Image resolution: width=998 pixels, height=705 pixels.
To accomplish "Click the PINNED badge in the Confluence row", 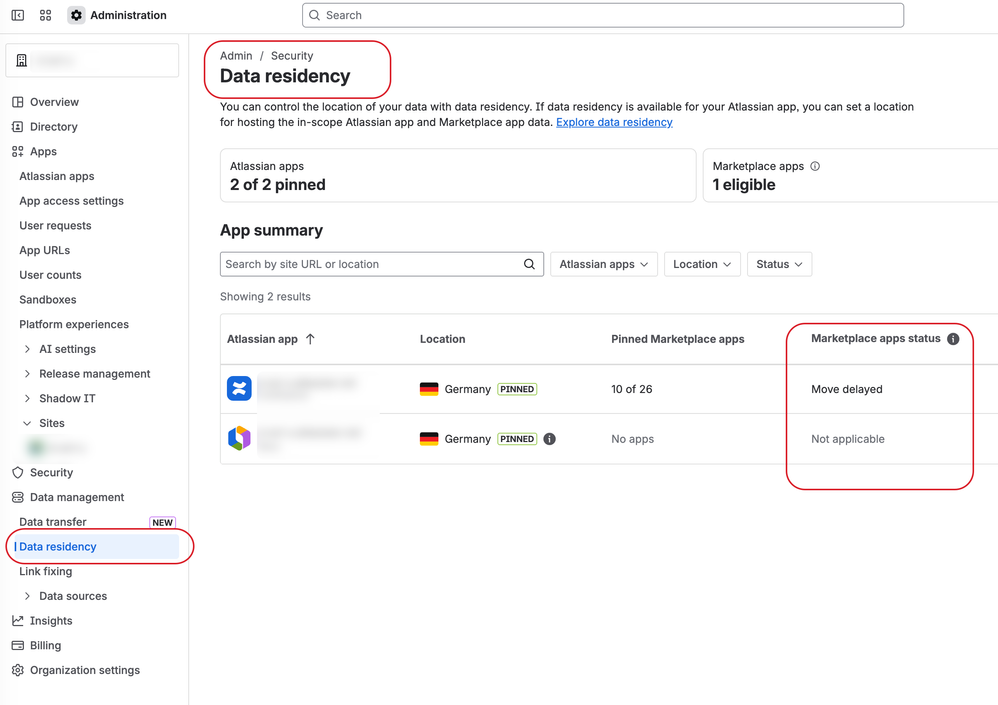I will coord(517,389).
